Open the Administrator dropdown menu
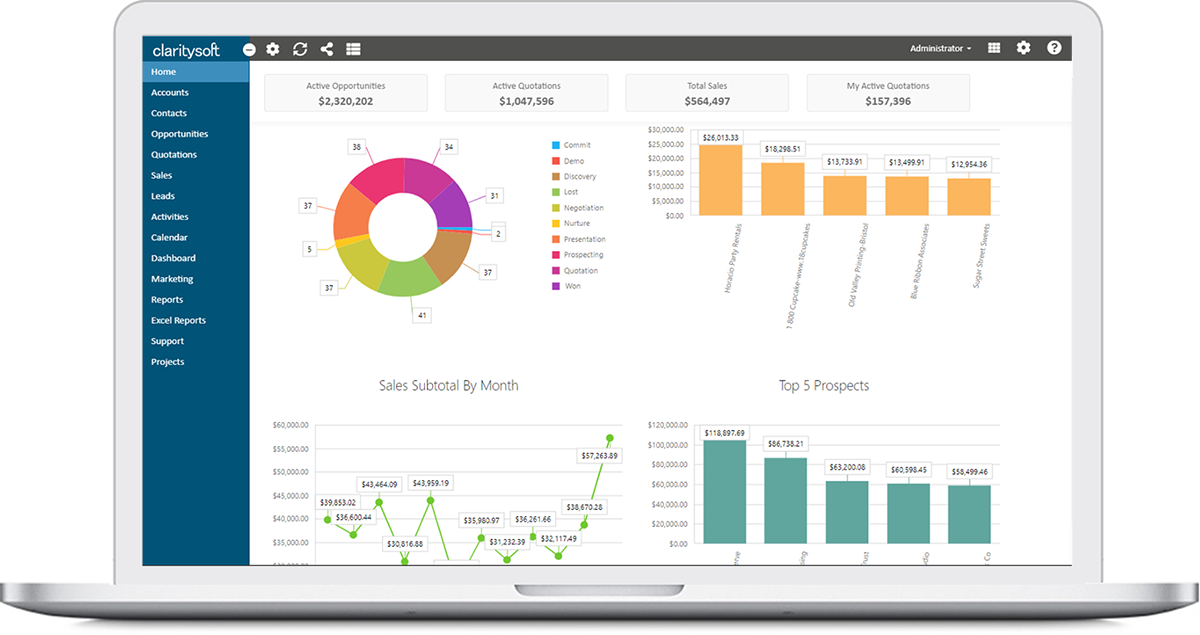 (938, 48)
